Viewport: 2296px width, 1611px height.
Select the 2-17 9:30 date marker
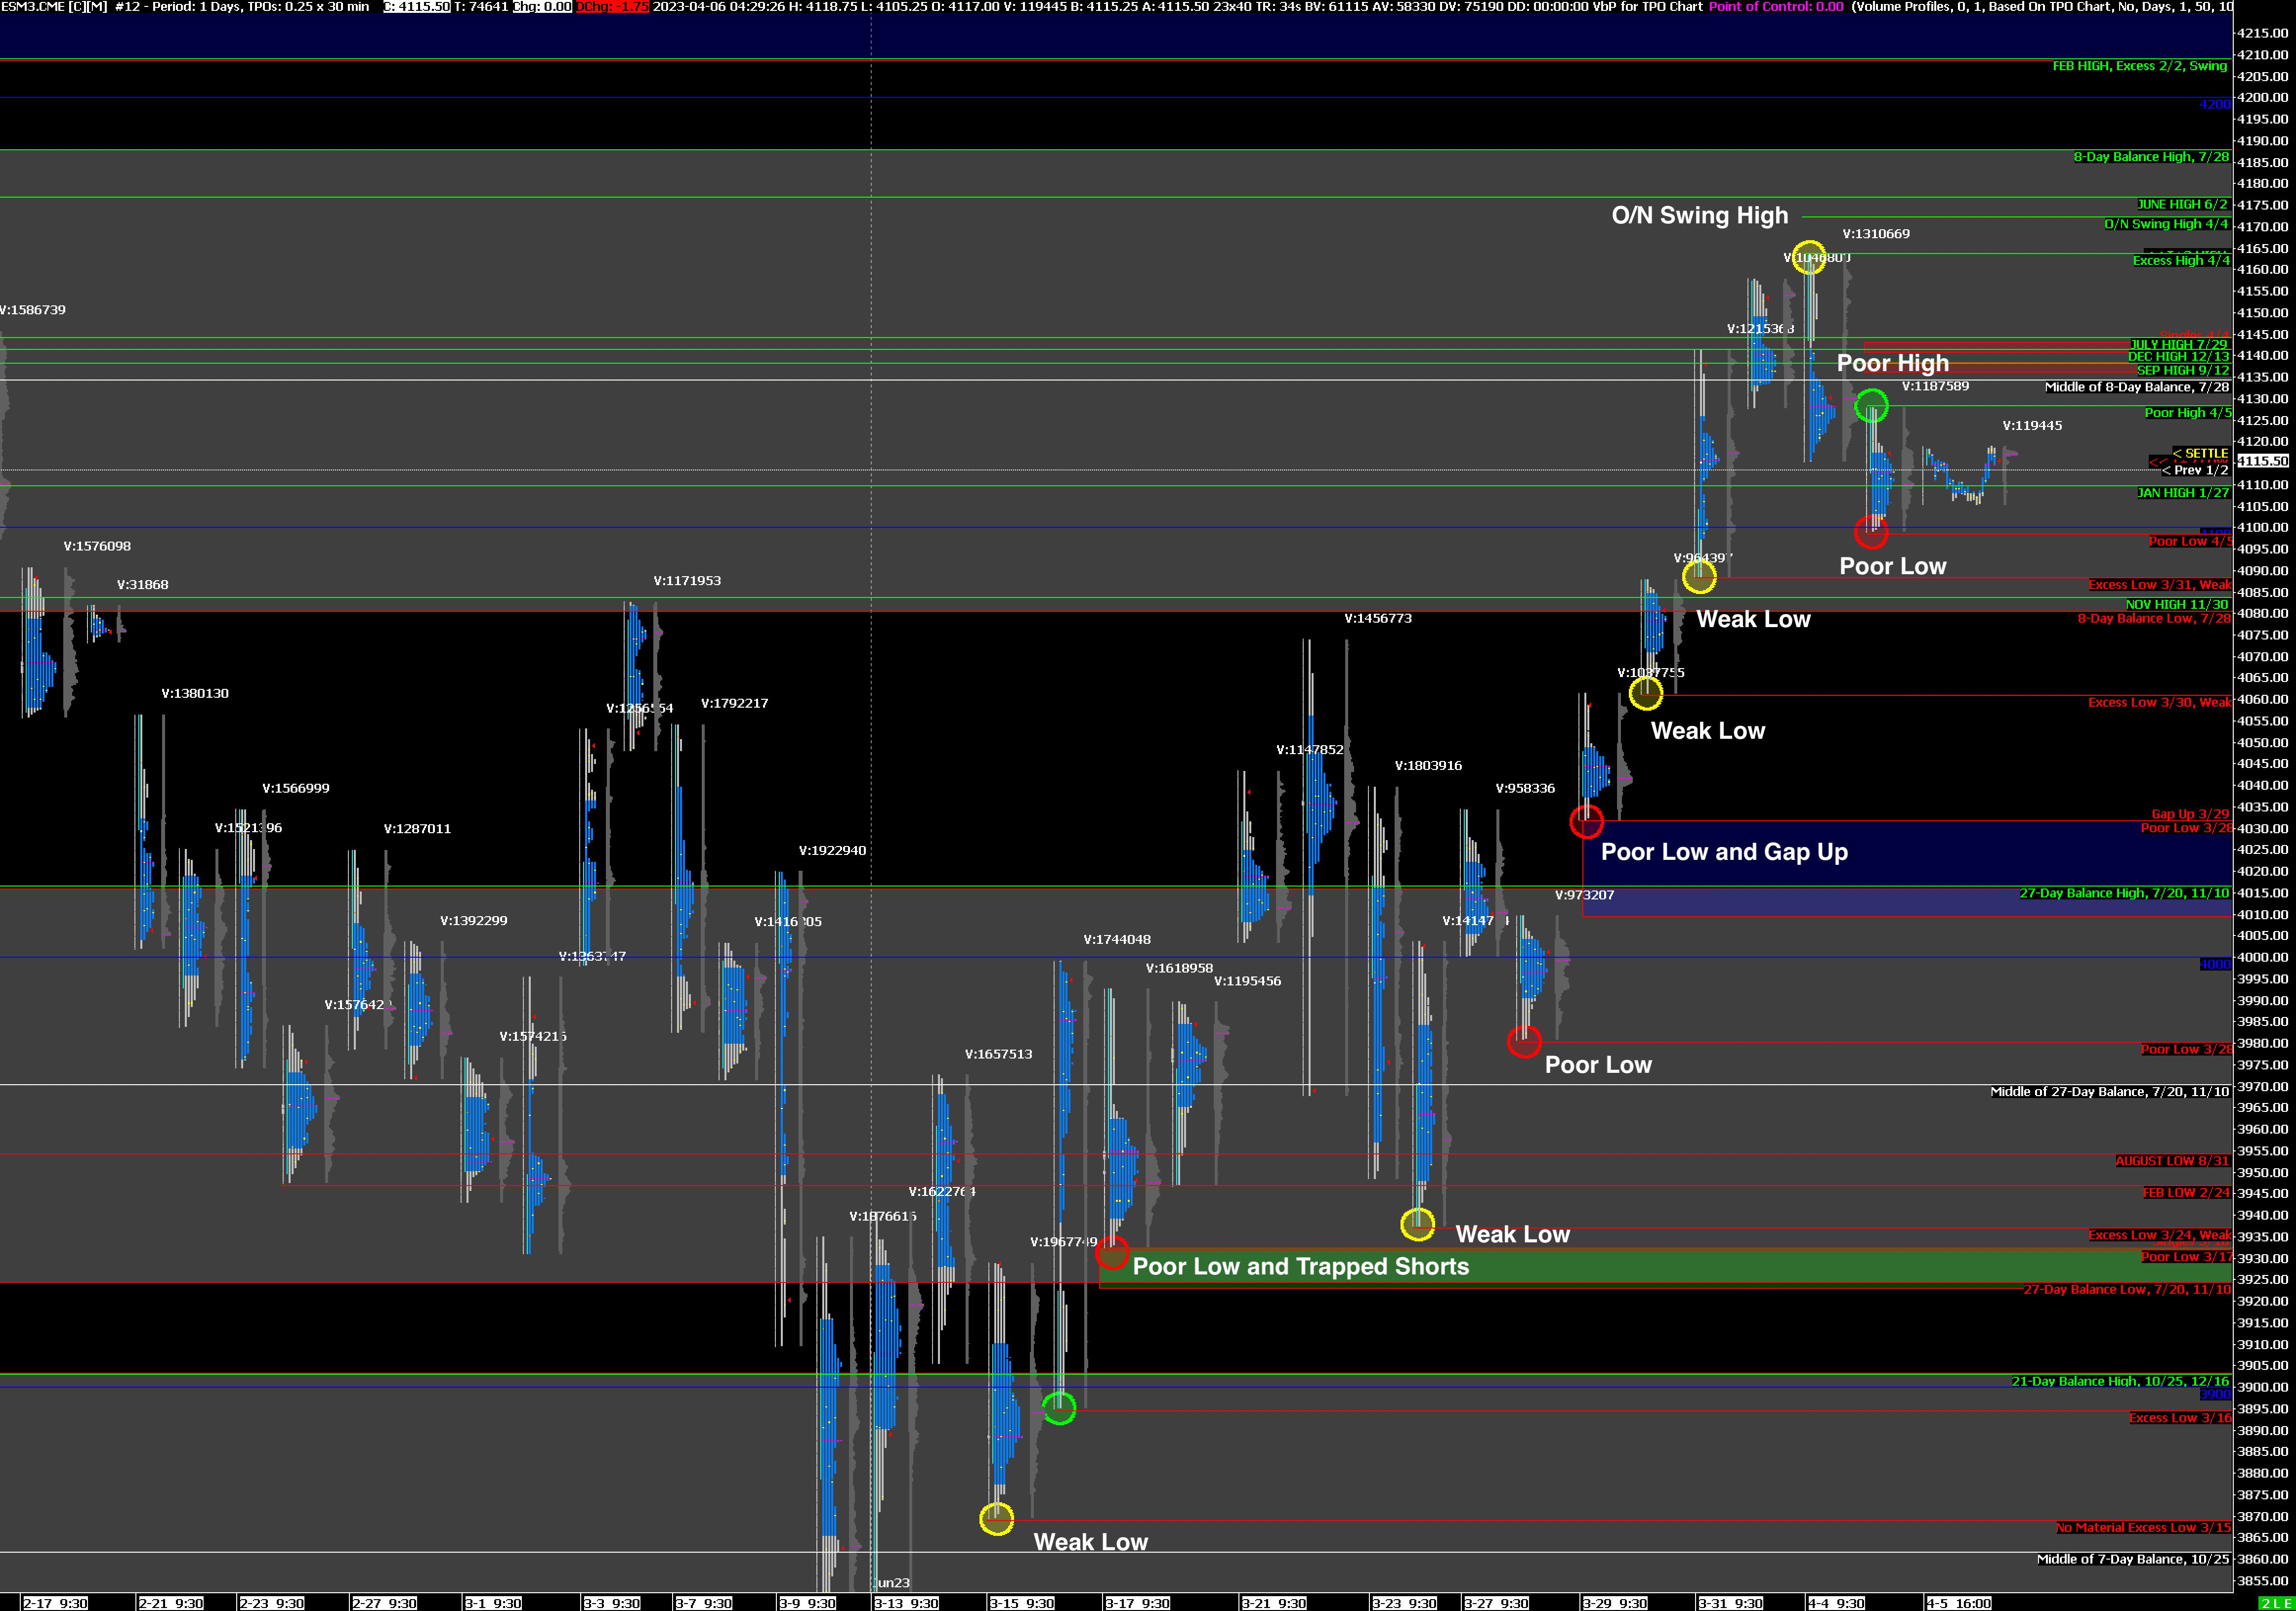56,1603
